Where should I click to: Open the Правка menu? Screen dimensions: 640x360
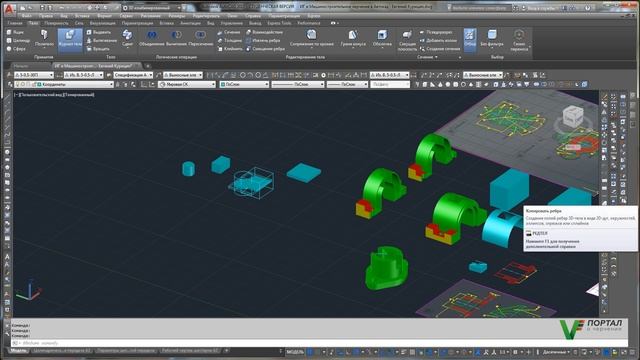[x=46, y=16]
